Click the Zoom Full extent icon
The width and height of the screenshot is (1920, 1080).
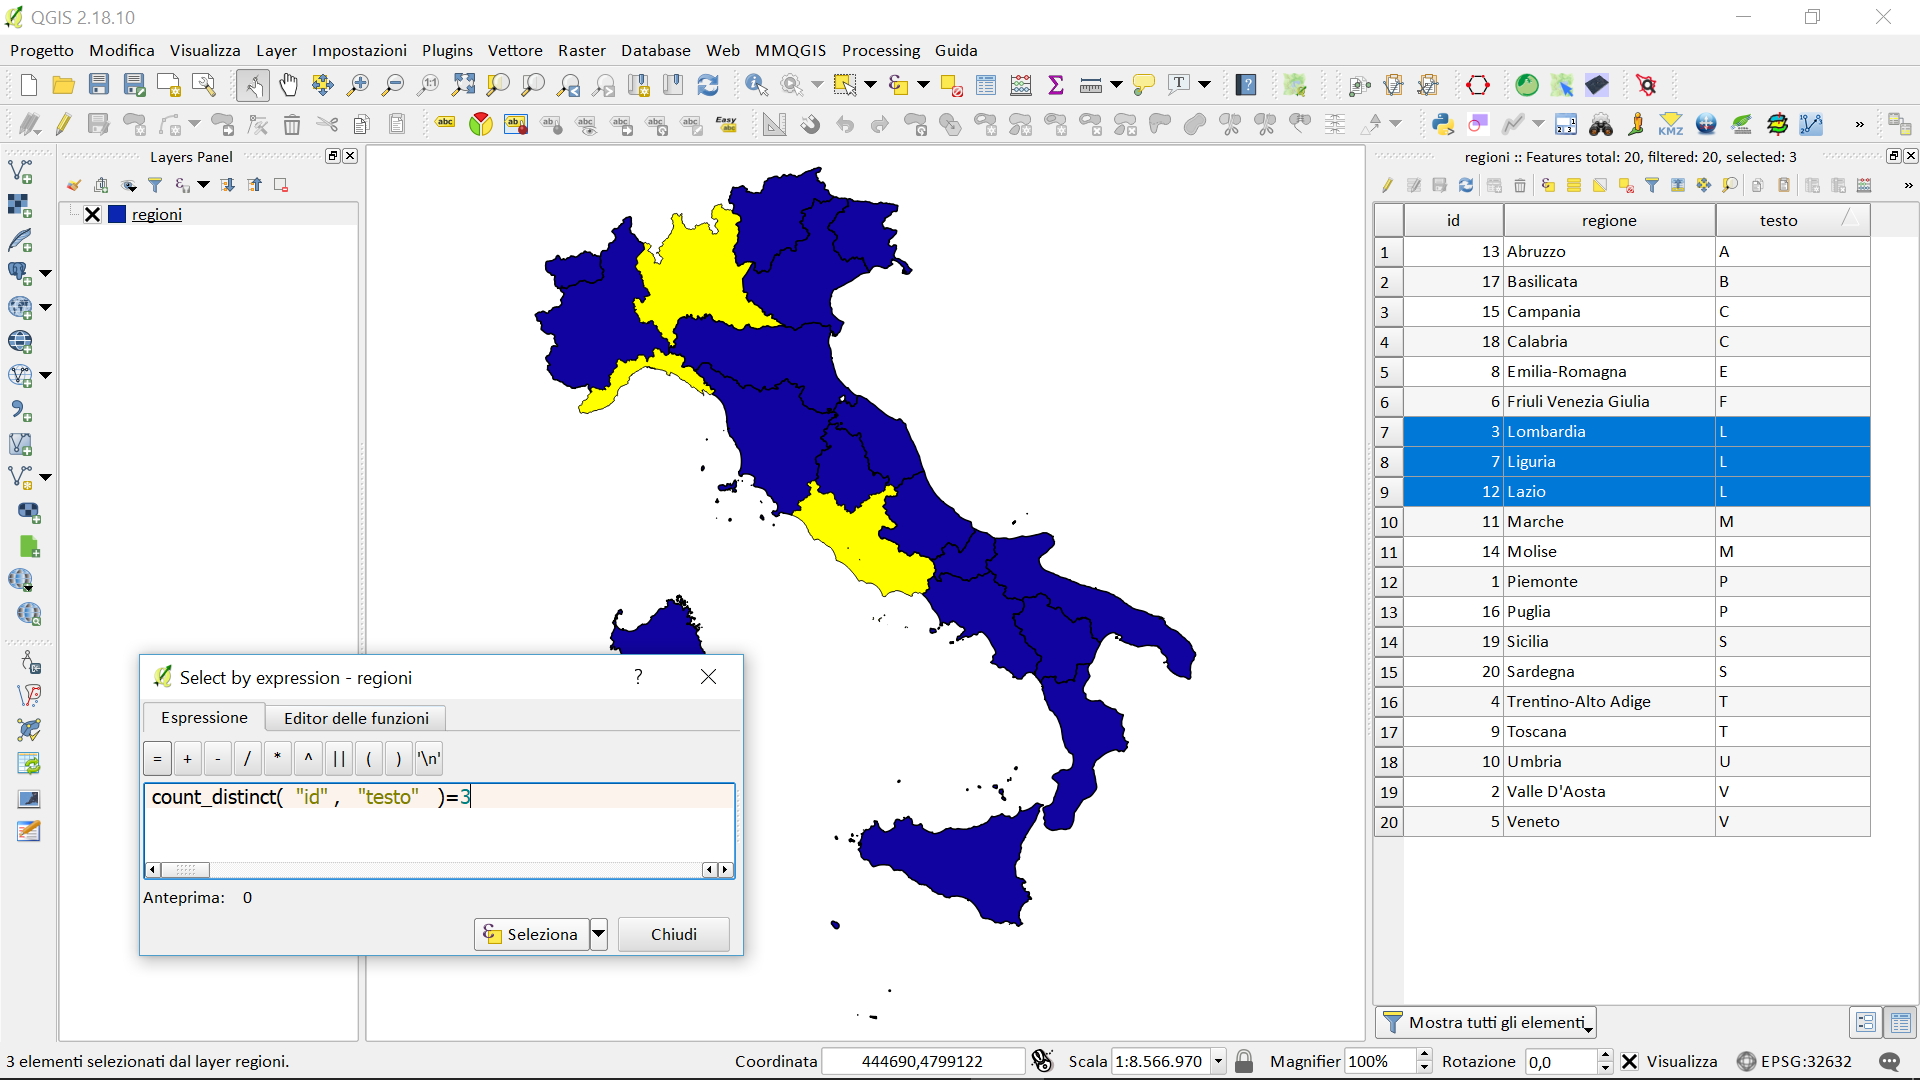(x=463, y=86)
